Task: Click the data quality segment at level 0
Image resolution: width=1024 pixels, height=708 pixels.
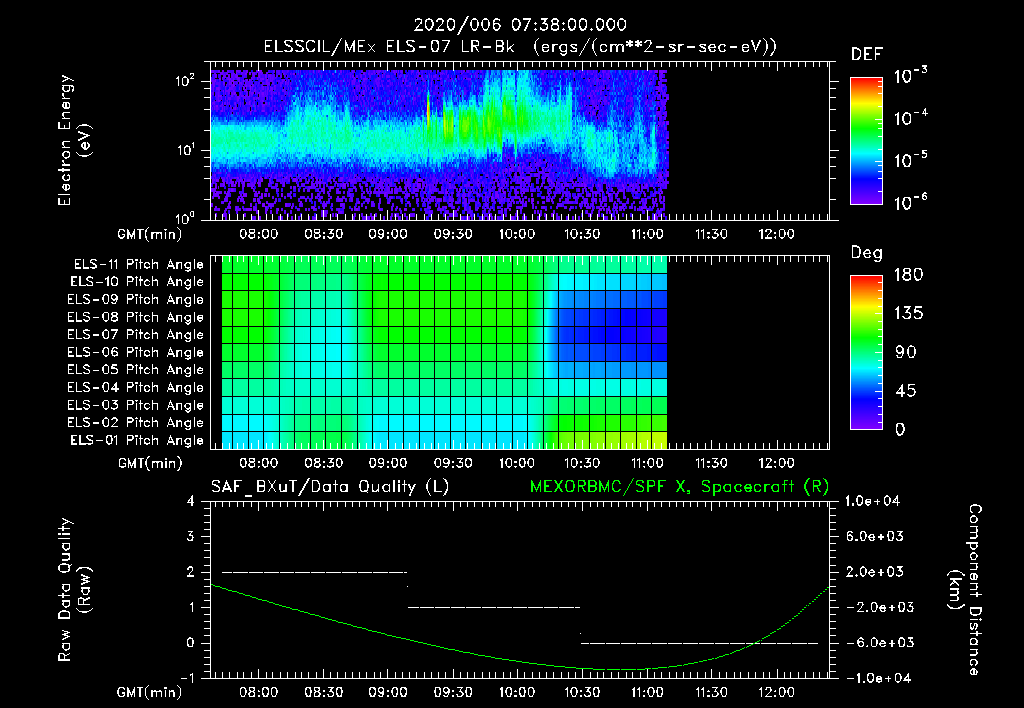Action: [699, 643]
